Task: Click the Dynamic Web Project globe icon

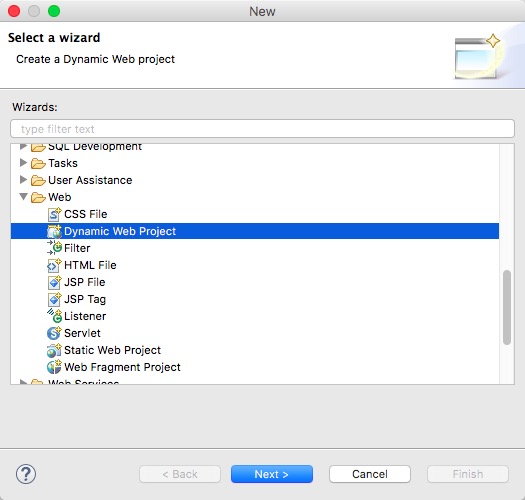Action: coord(54,231)
